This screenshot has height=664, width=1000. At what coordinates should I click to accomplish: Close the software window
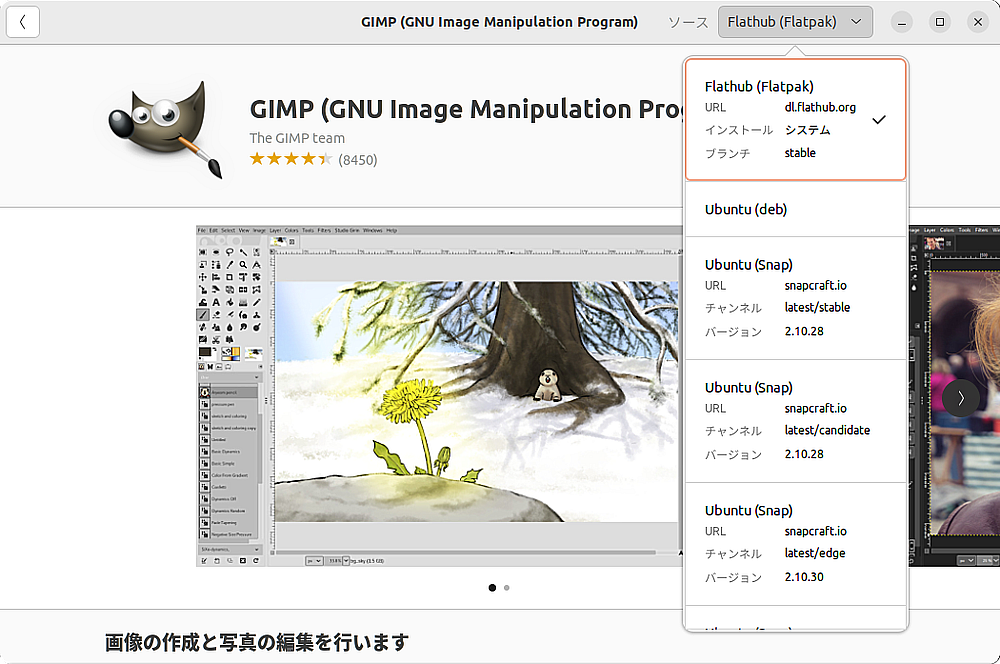[x=977, y=22]
